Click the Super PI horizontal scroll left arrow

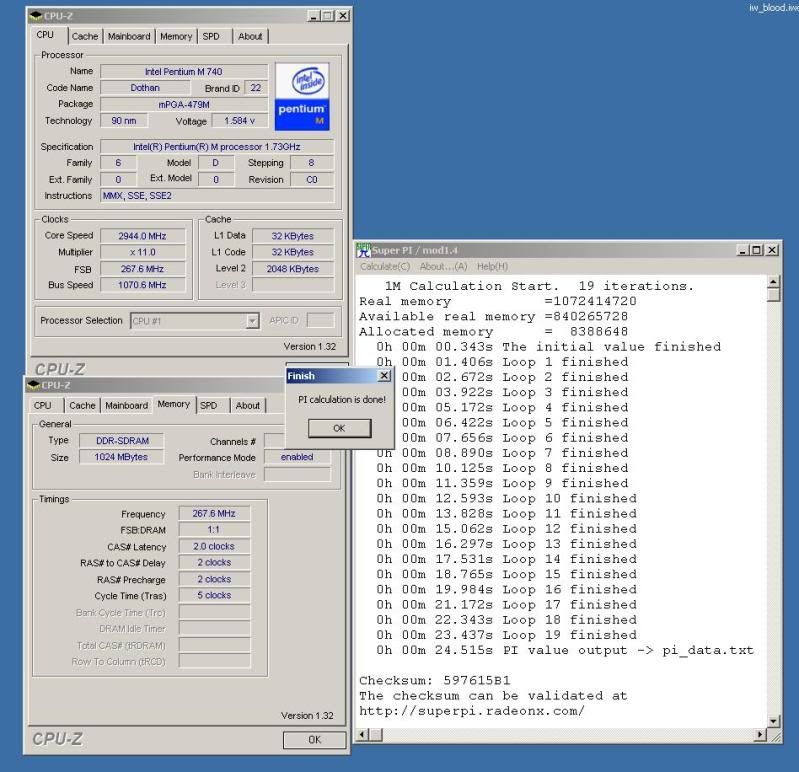[x=362, y=734]
